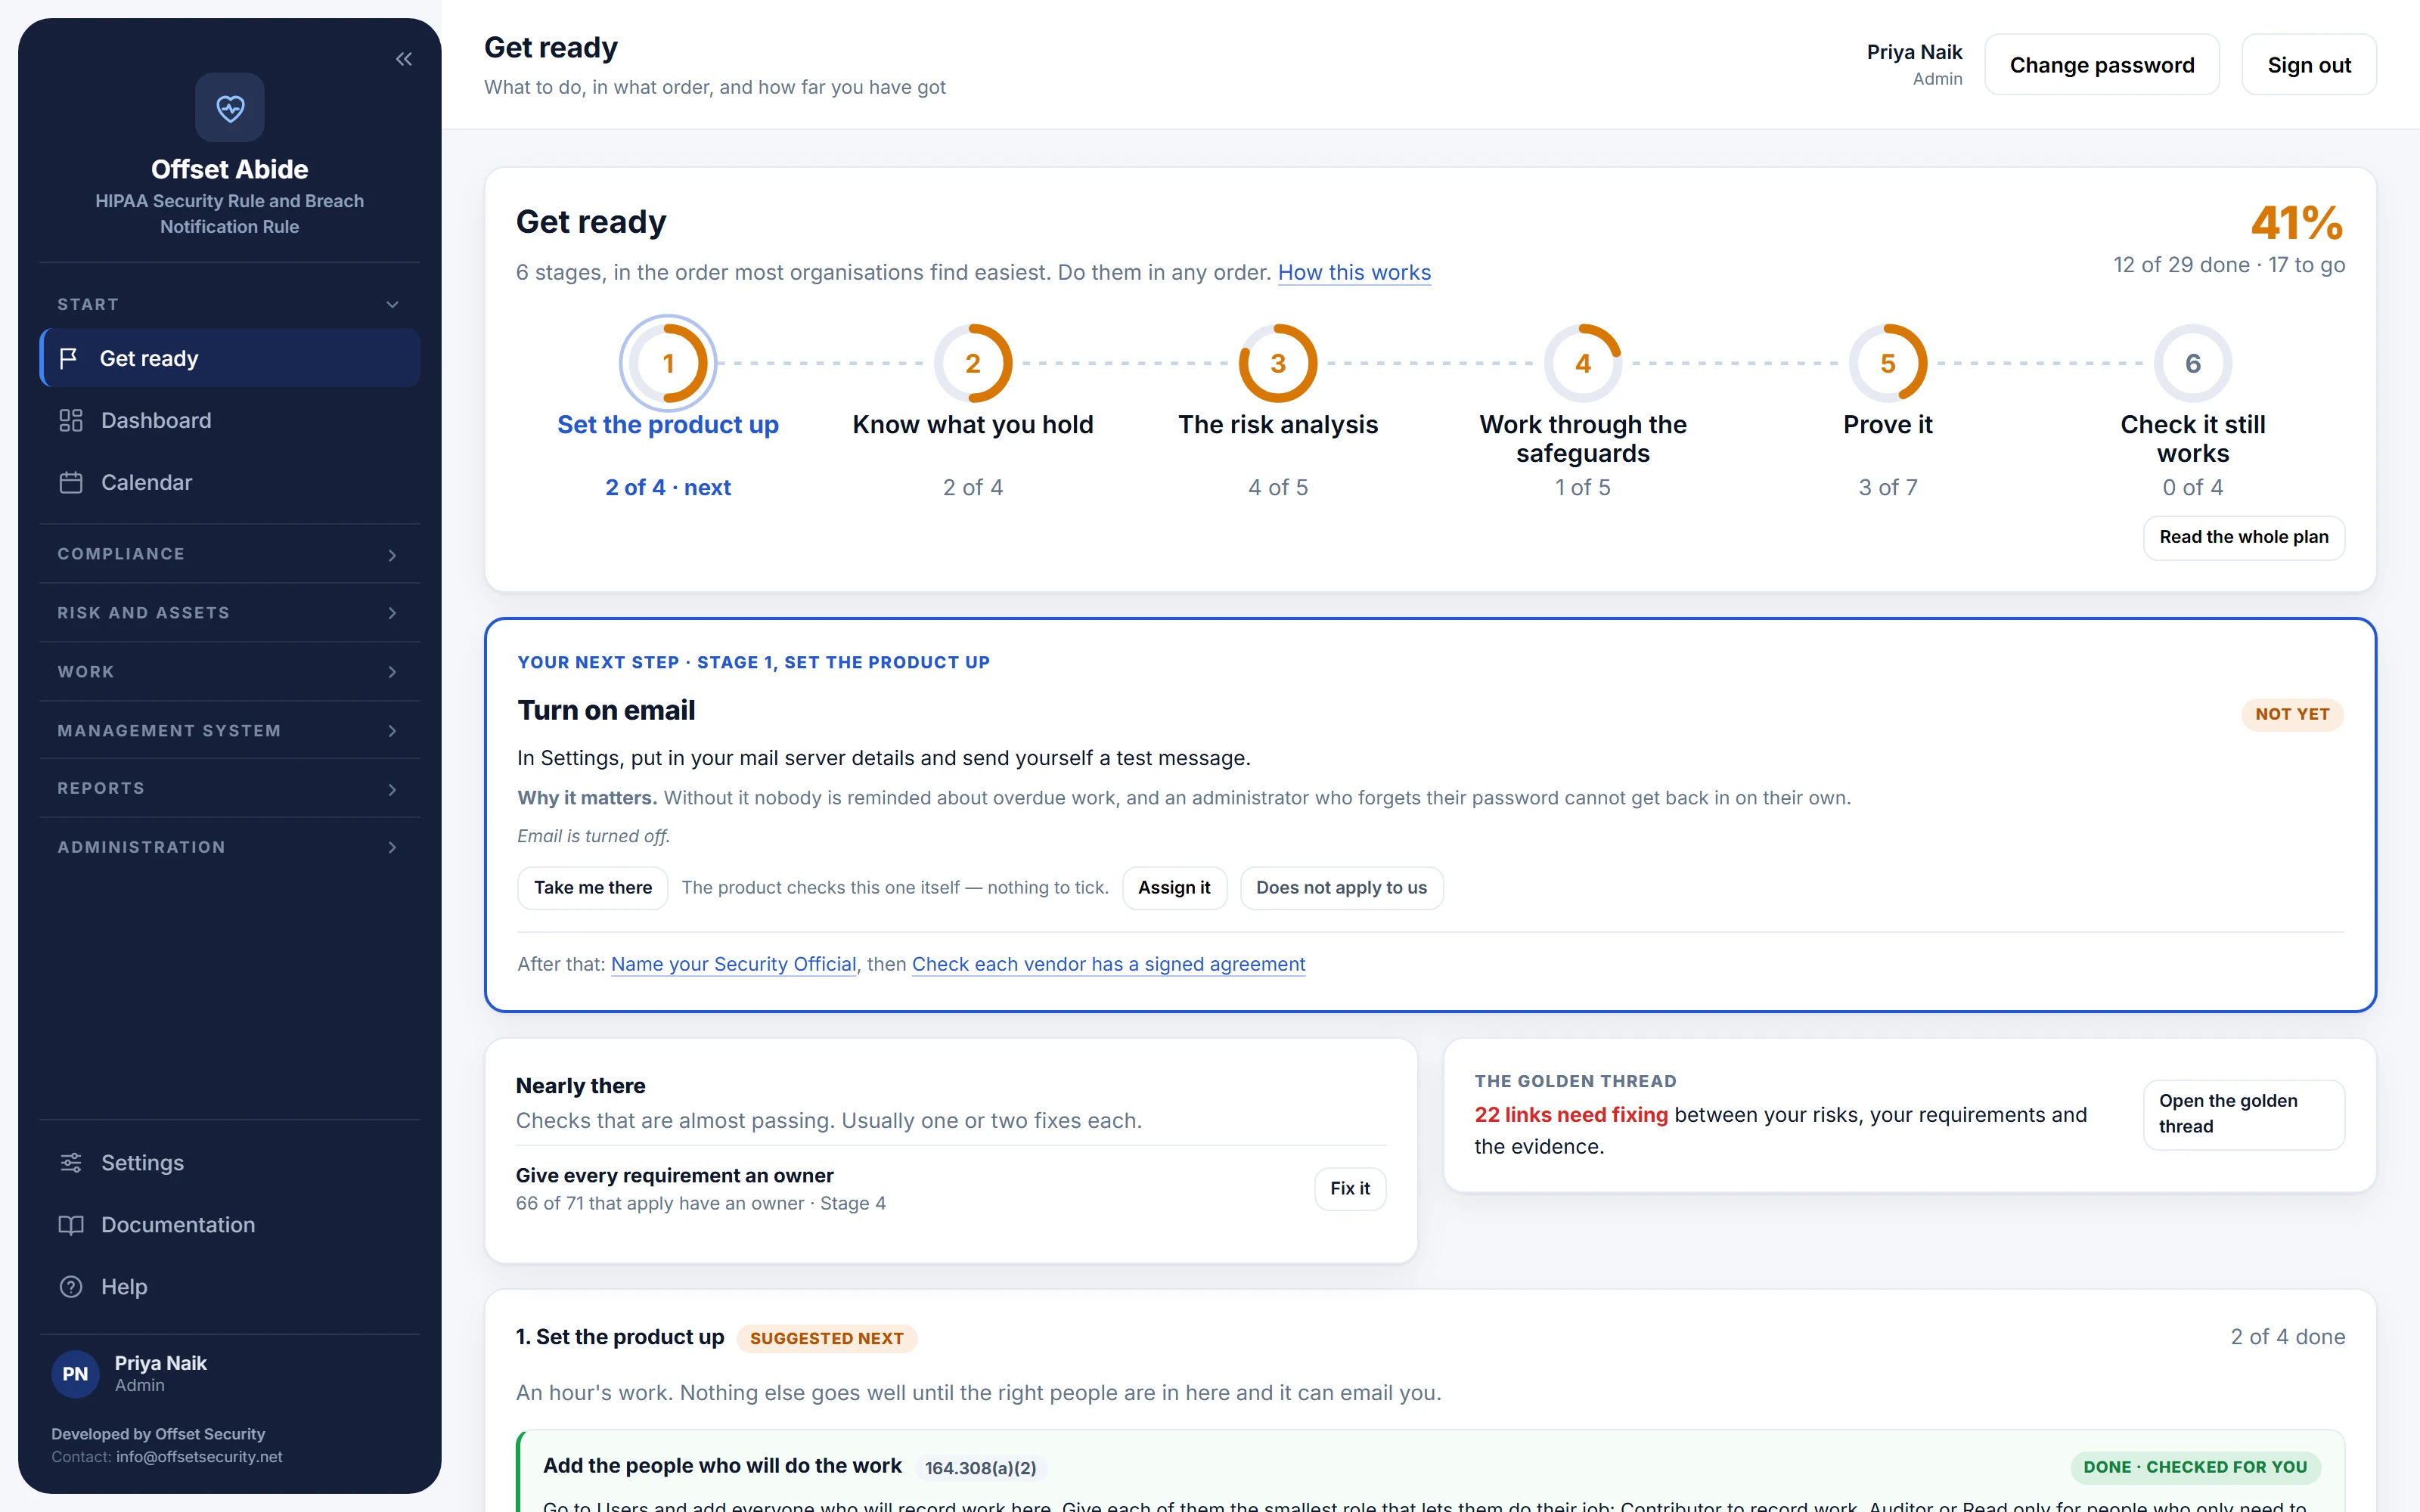
Task: Click the Settings sliders icon
Action: 70,1162
